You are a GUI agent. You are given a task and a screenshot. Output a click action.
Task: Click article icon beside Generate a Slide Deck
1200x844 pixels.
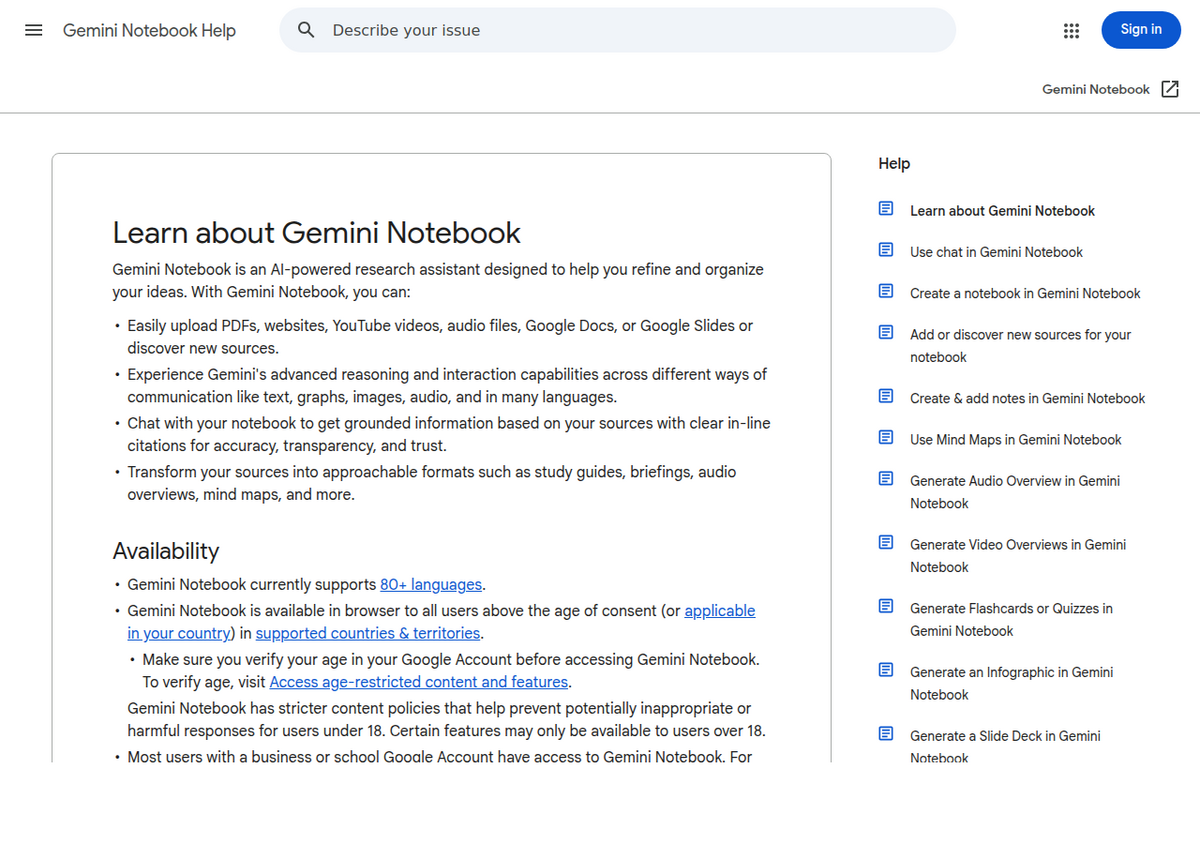coord(886,733)
